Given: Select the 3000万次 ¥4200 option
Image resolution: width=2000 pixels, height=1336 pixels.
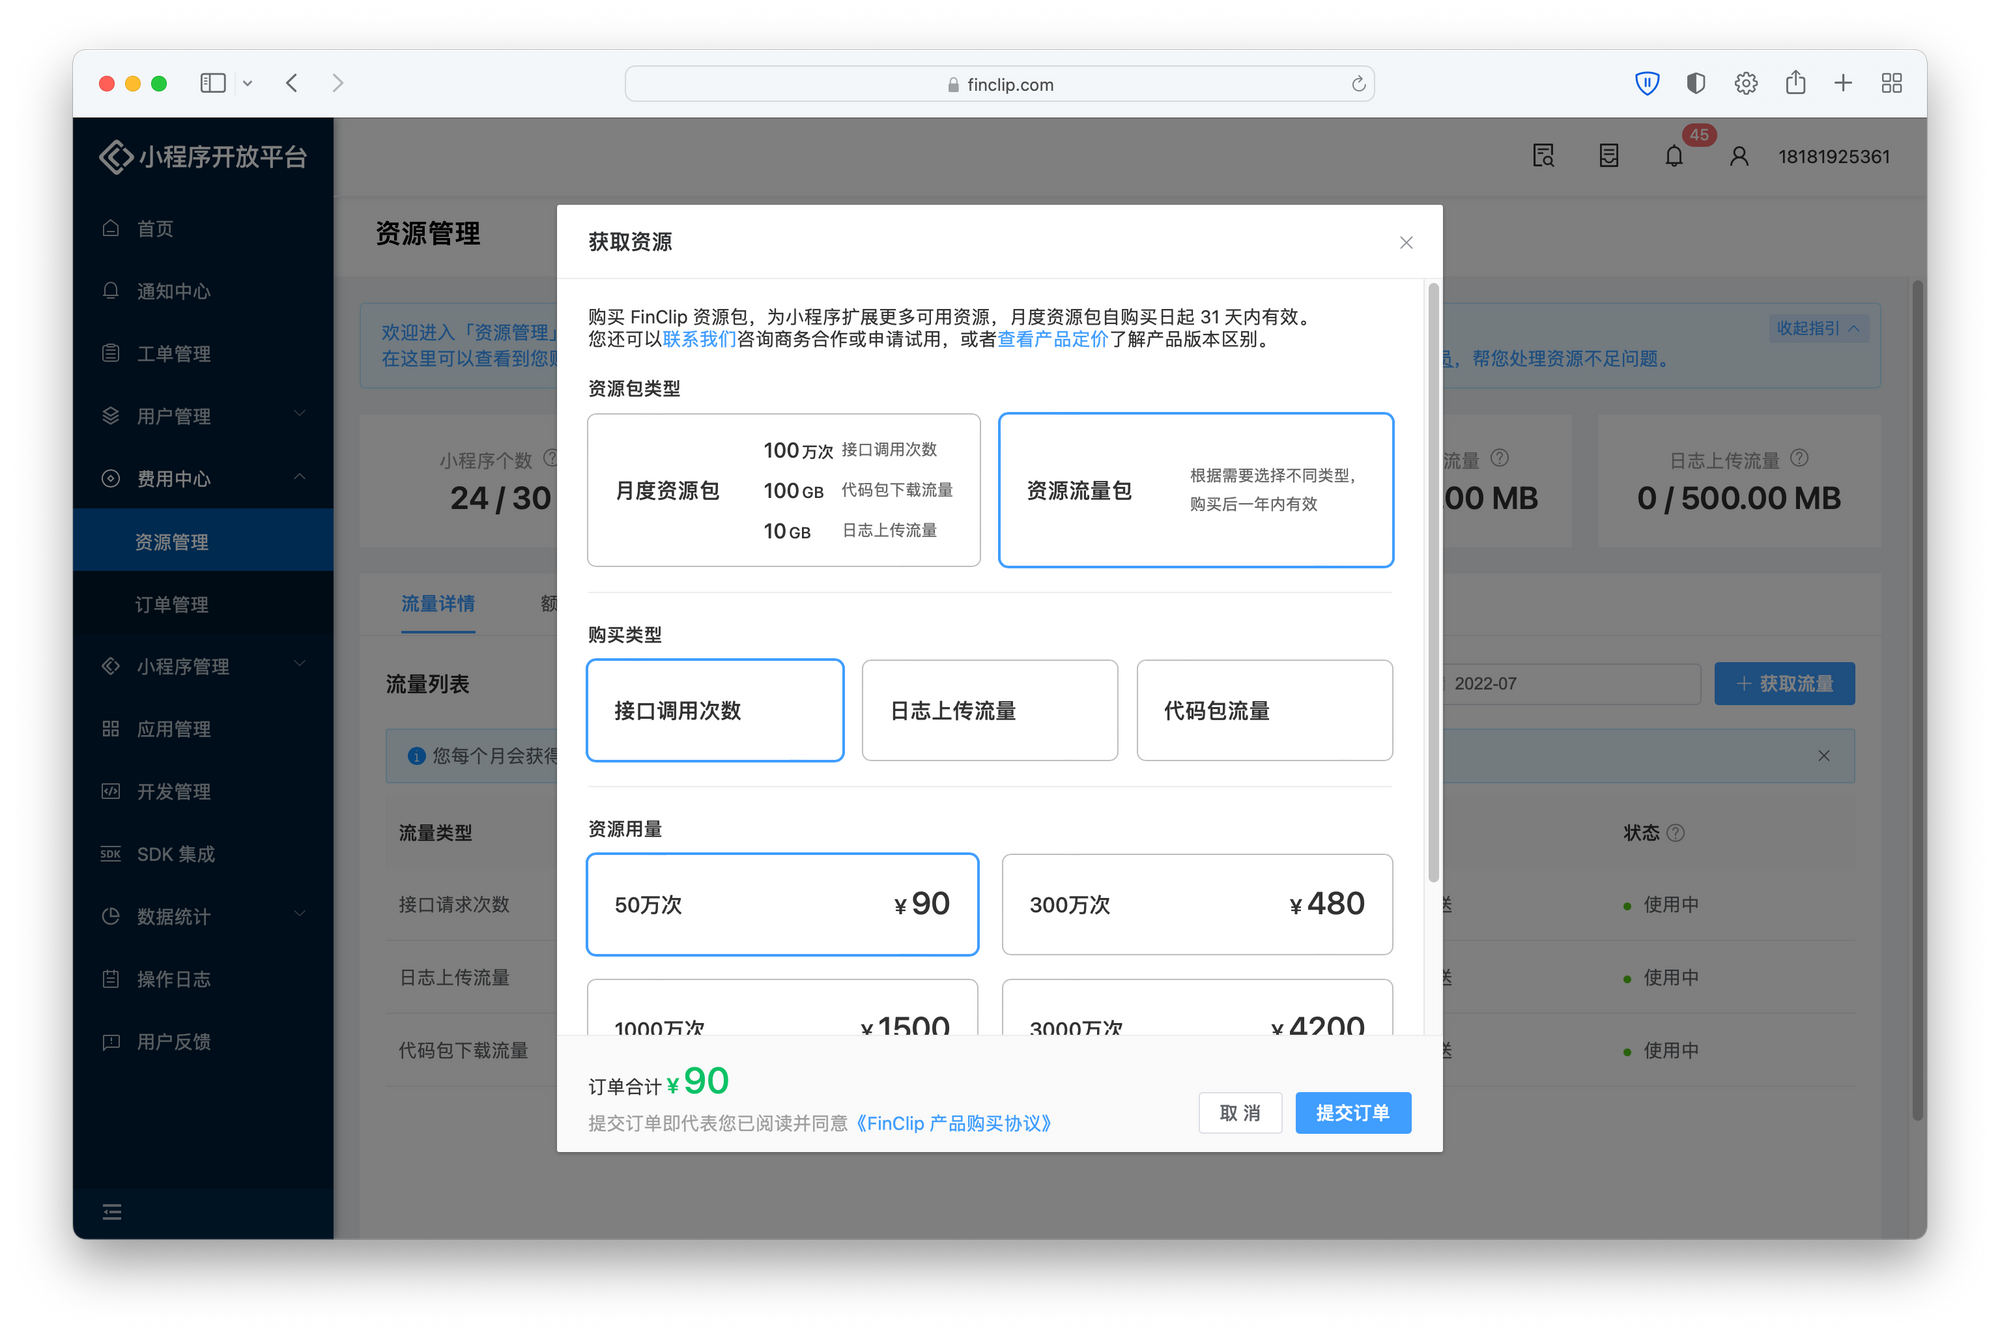Looking at the screenshot, I should (1197, 1010).
